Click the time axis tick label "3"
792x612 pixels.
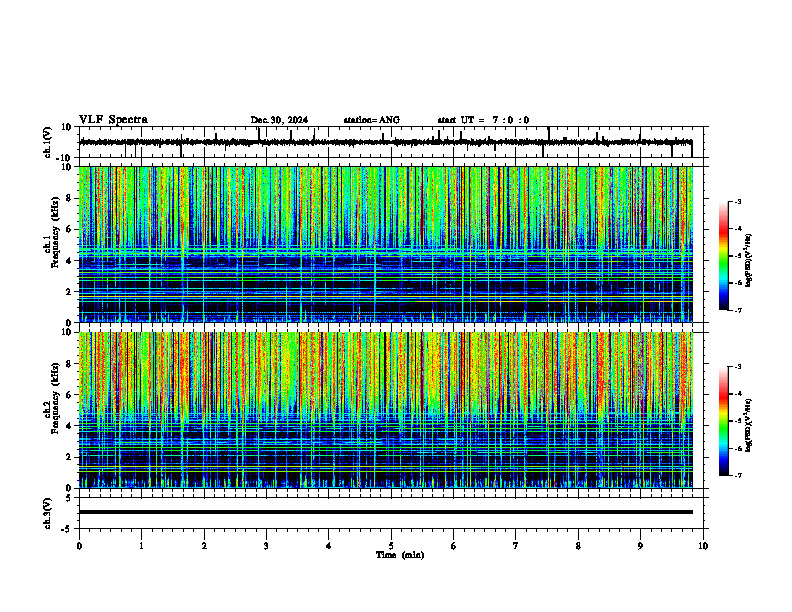click(x=266, y=546)
